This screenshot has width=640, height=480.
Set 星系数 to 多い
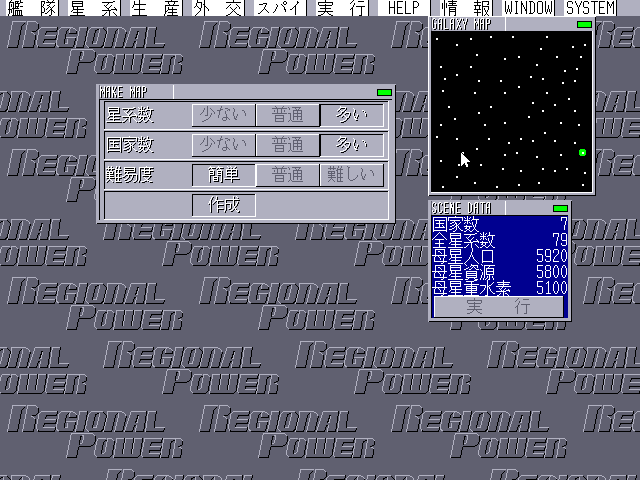tap(352, 115)
